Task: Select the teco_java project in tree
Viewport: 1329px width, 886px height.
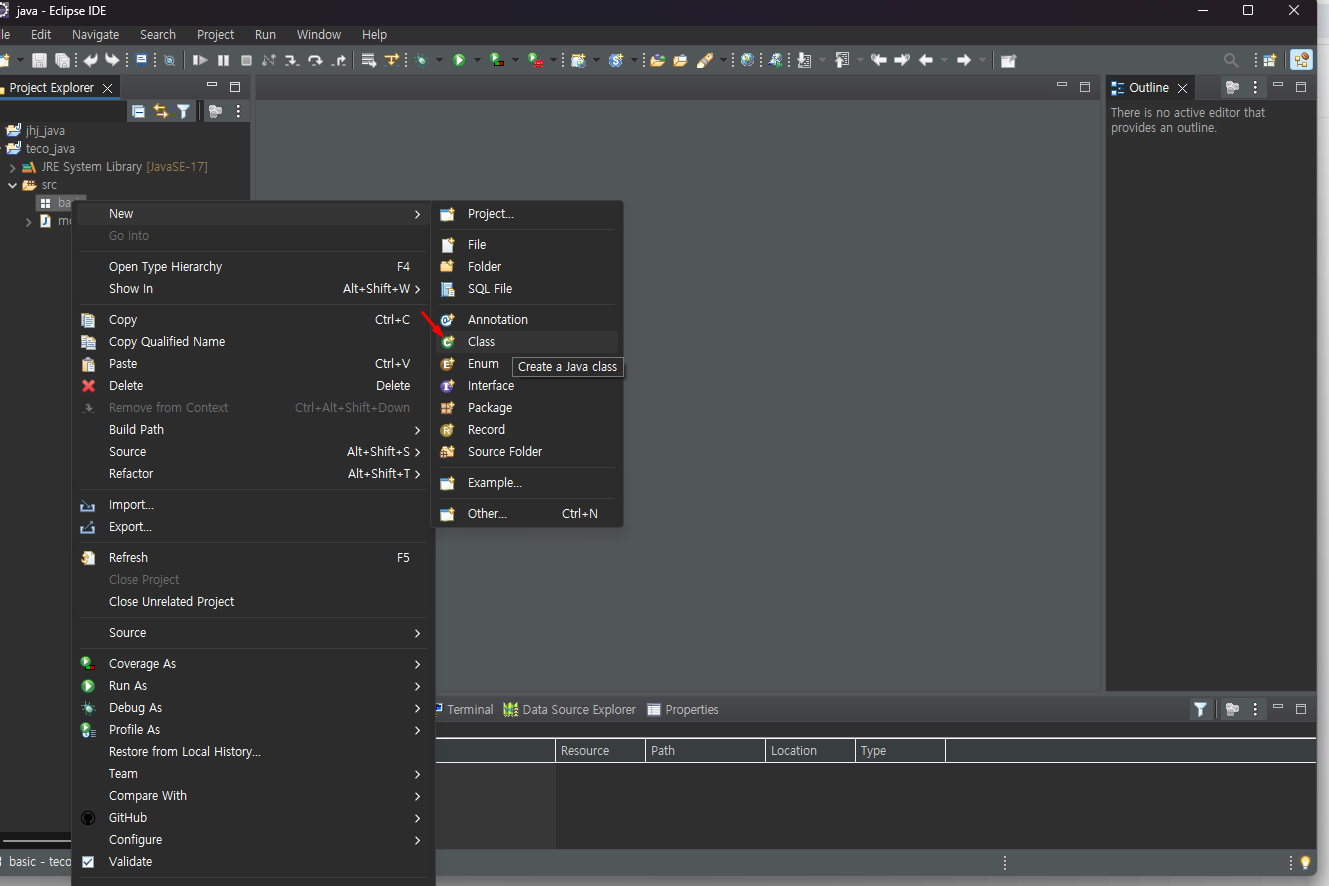Action: [40, 149]
